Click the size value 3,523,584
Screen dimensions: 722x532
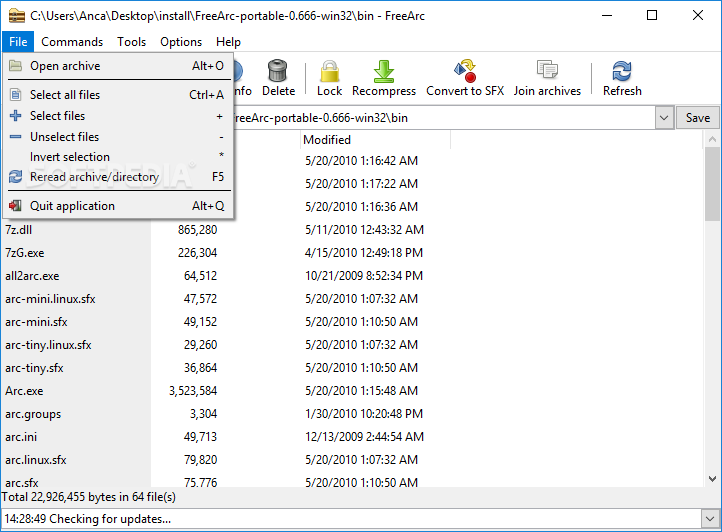tap(193, 391)
